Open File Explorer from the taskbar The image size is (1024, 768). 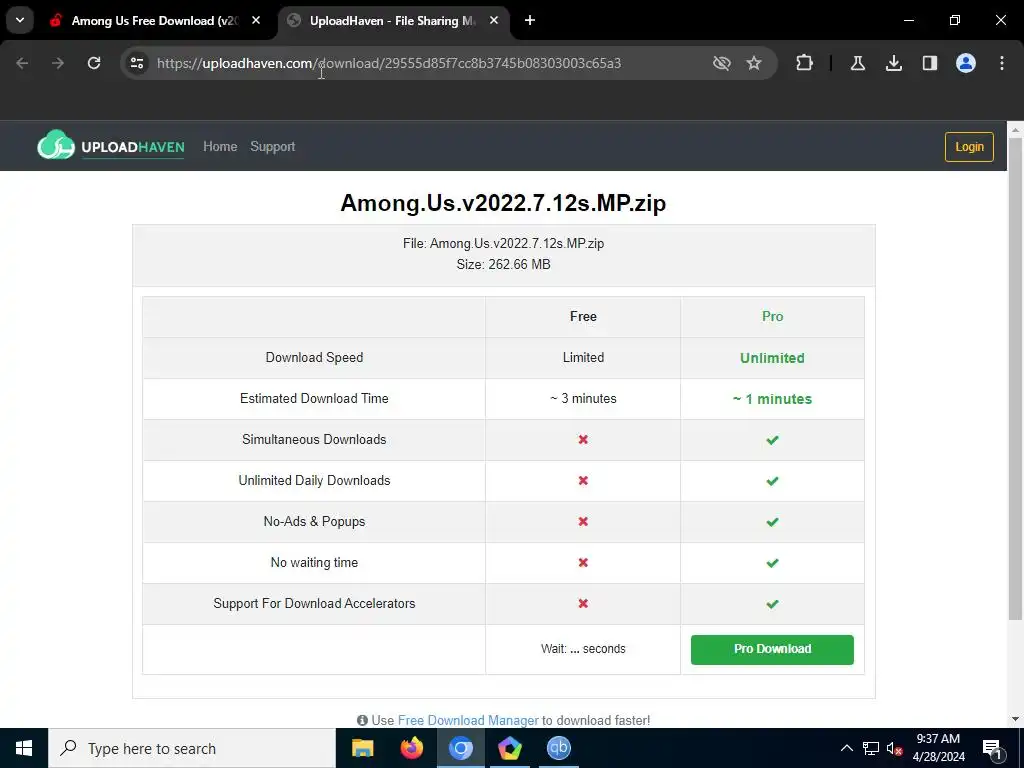click(x=362, y=748)
